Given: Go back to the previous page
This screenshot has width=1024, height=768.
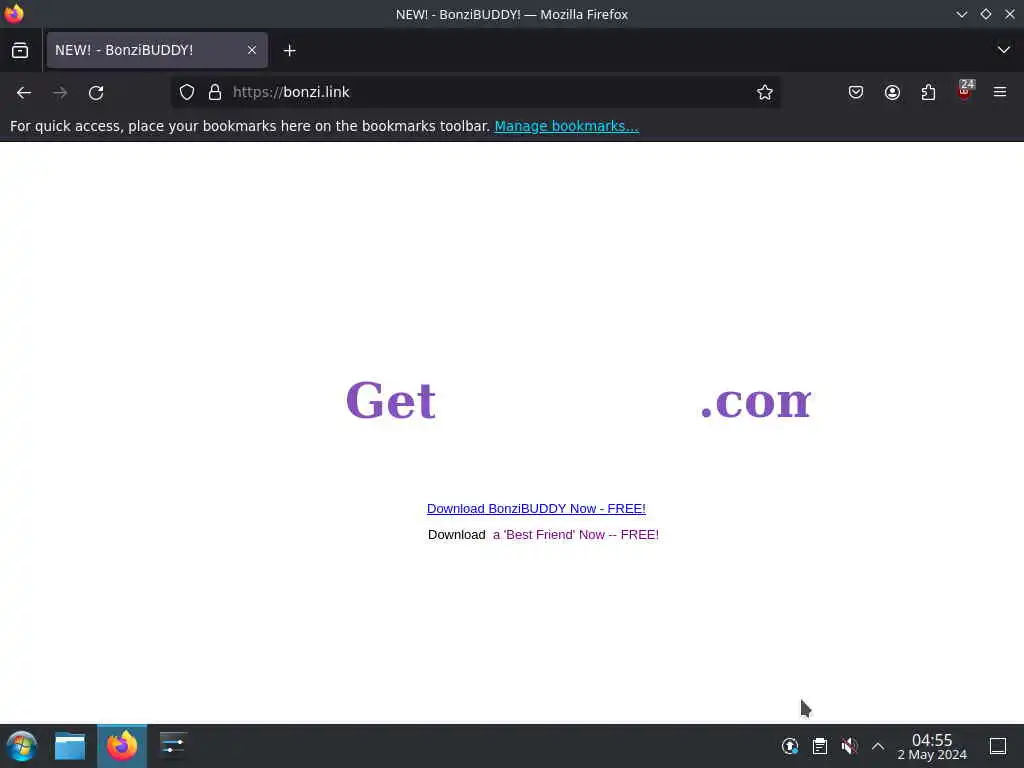Looking at the screenshot, I should click(x=24, y=93).
